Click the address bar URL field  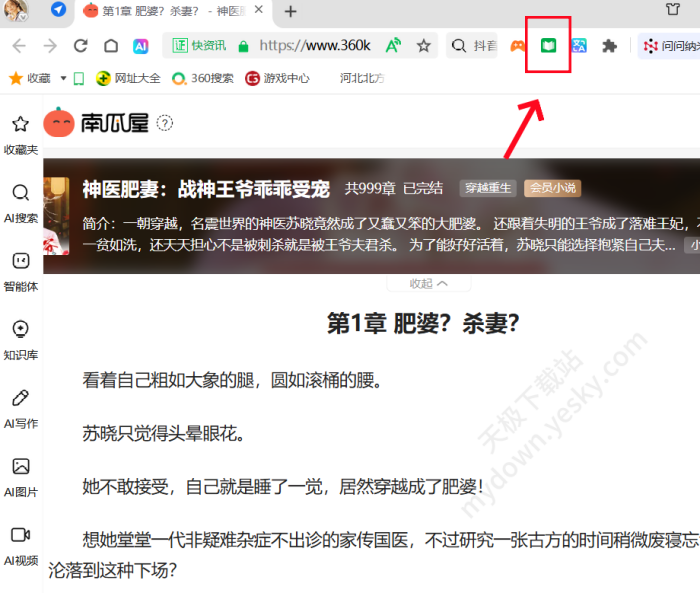click(314, 46)
